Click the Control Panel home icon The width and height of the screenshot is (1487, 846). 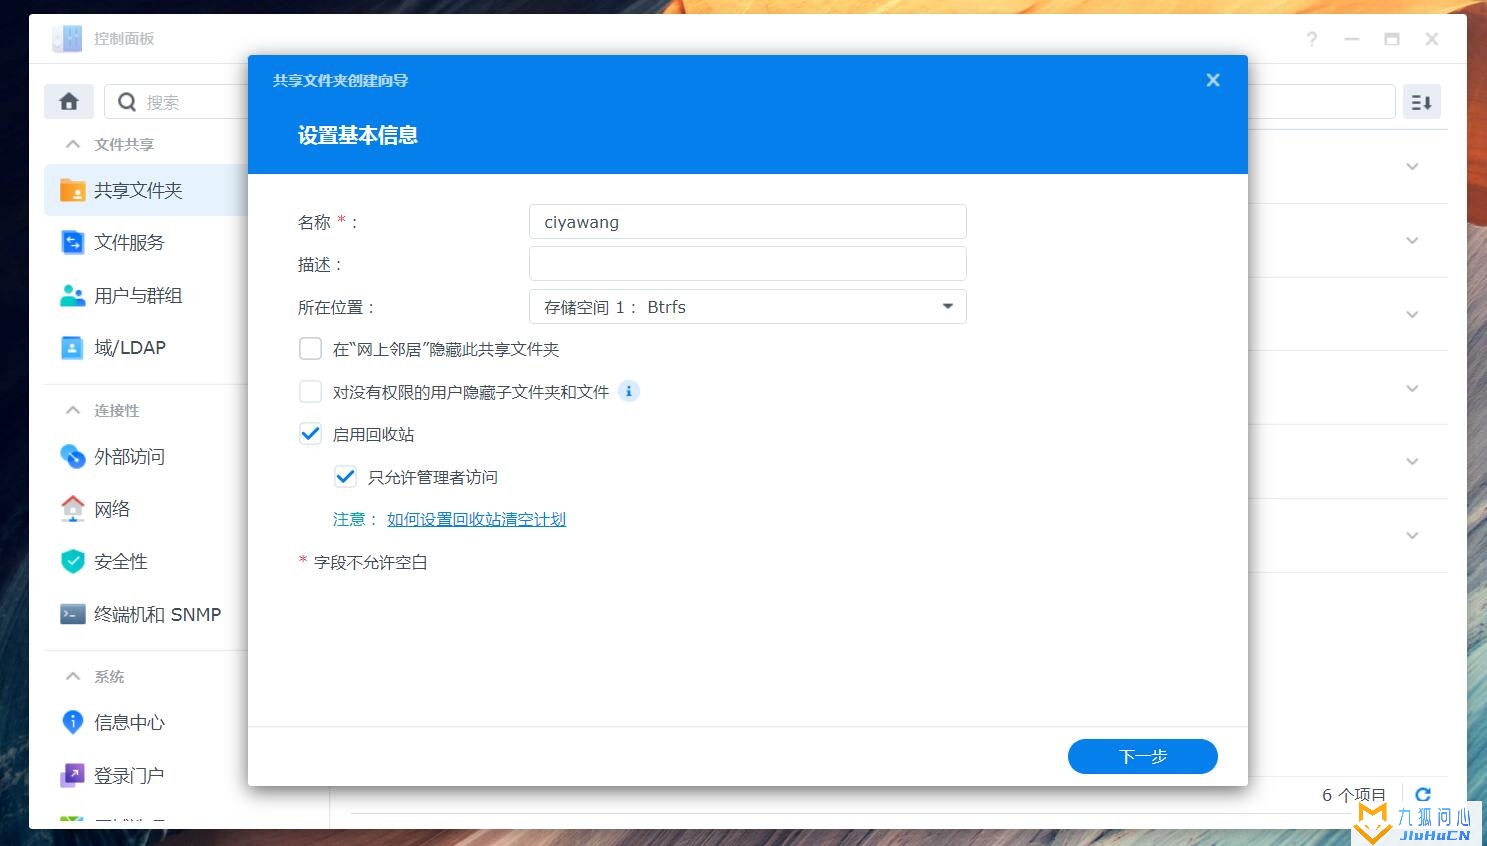click(x=69, y=102)
